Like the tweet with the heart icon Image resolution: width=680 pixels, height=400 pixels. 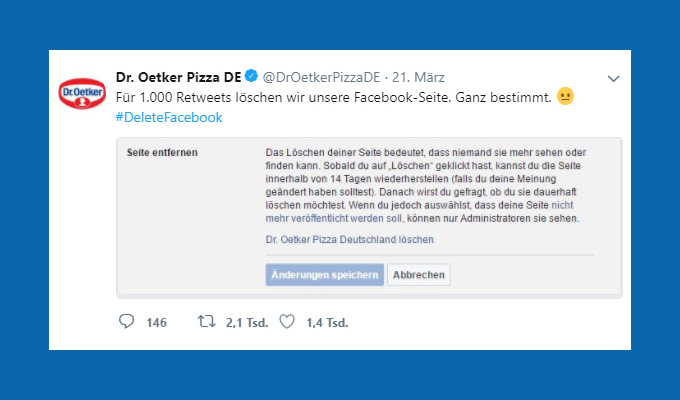pyautogui.click(x=287, y=322)
